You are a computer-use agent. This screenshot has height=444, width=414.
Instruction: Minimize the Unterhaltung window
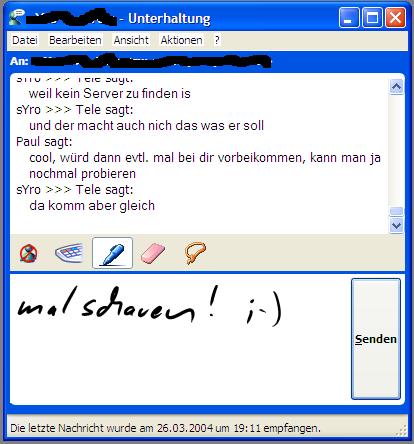[349, 18]
